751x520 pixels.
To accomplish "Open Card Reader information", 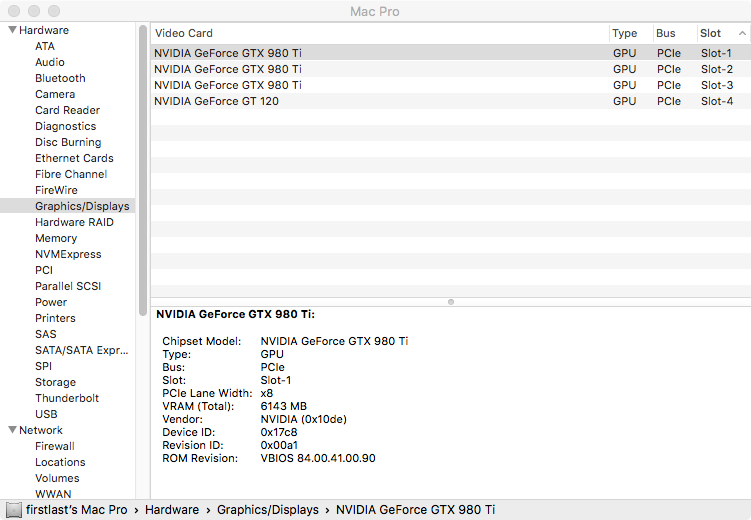I will pos(68,110).
